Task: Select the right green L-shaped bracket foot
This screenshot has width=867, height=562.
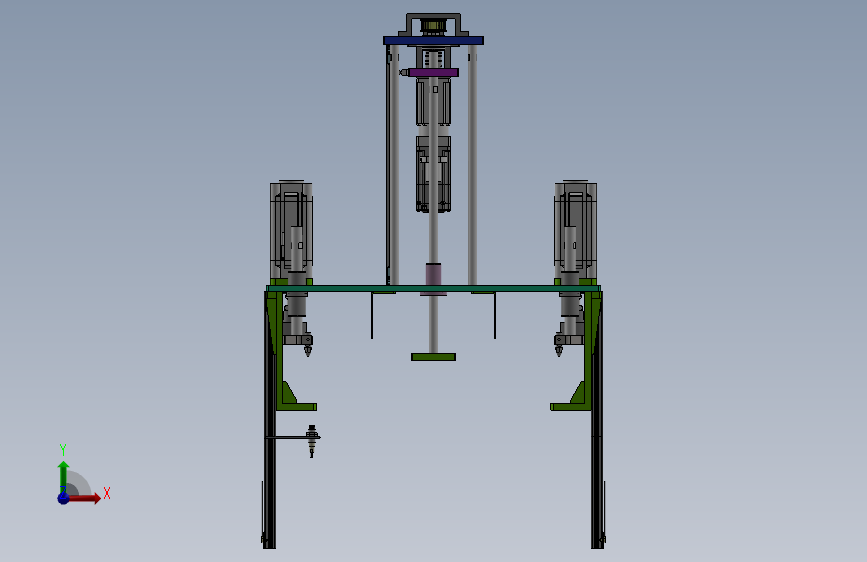Action: point(571,407)
